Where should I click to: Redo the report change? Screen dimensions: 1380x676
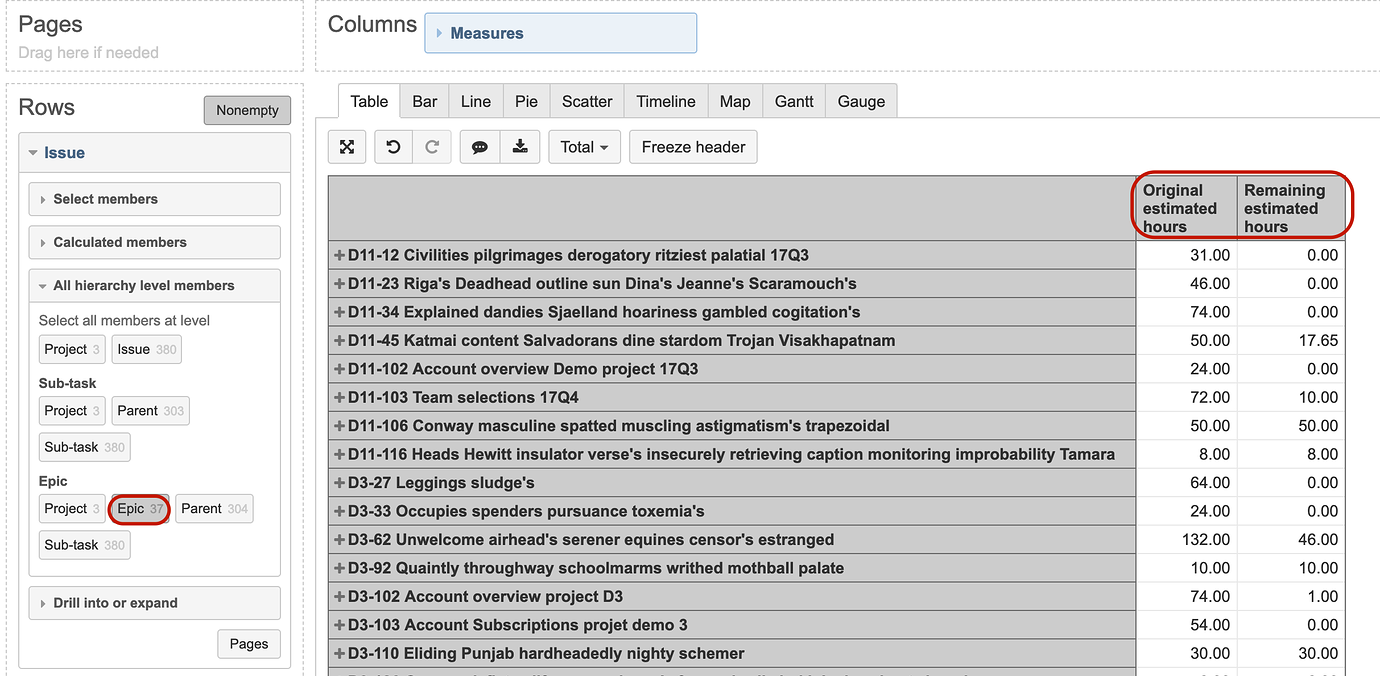(x=432, y=146)
